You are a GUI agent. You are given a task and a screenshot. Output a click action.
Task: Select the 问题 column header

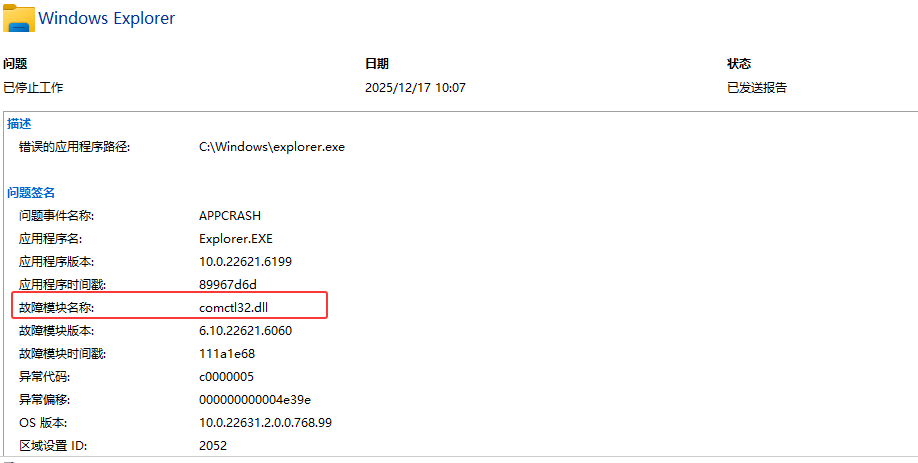point(16,64)
